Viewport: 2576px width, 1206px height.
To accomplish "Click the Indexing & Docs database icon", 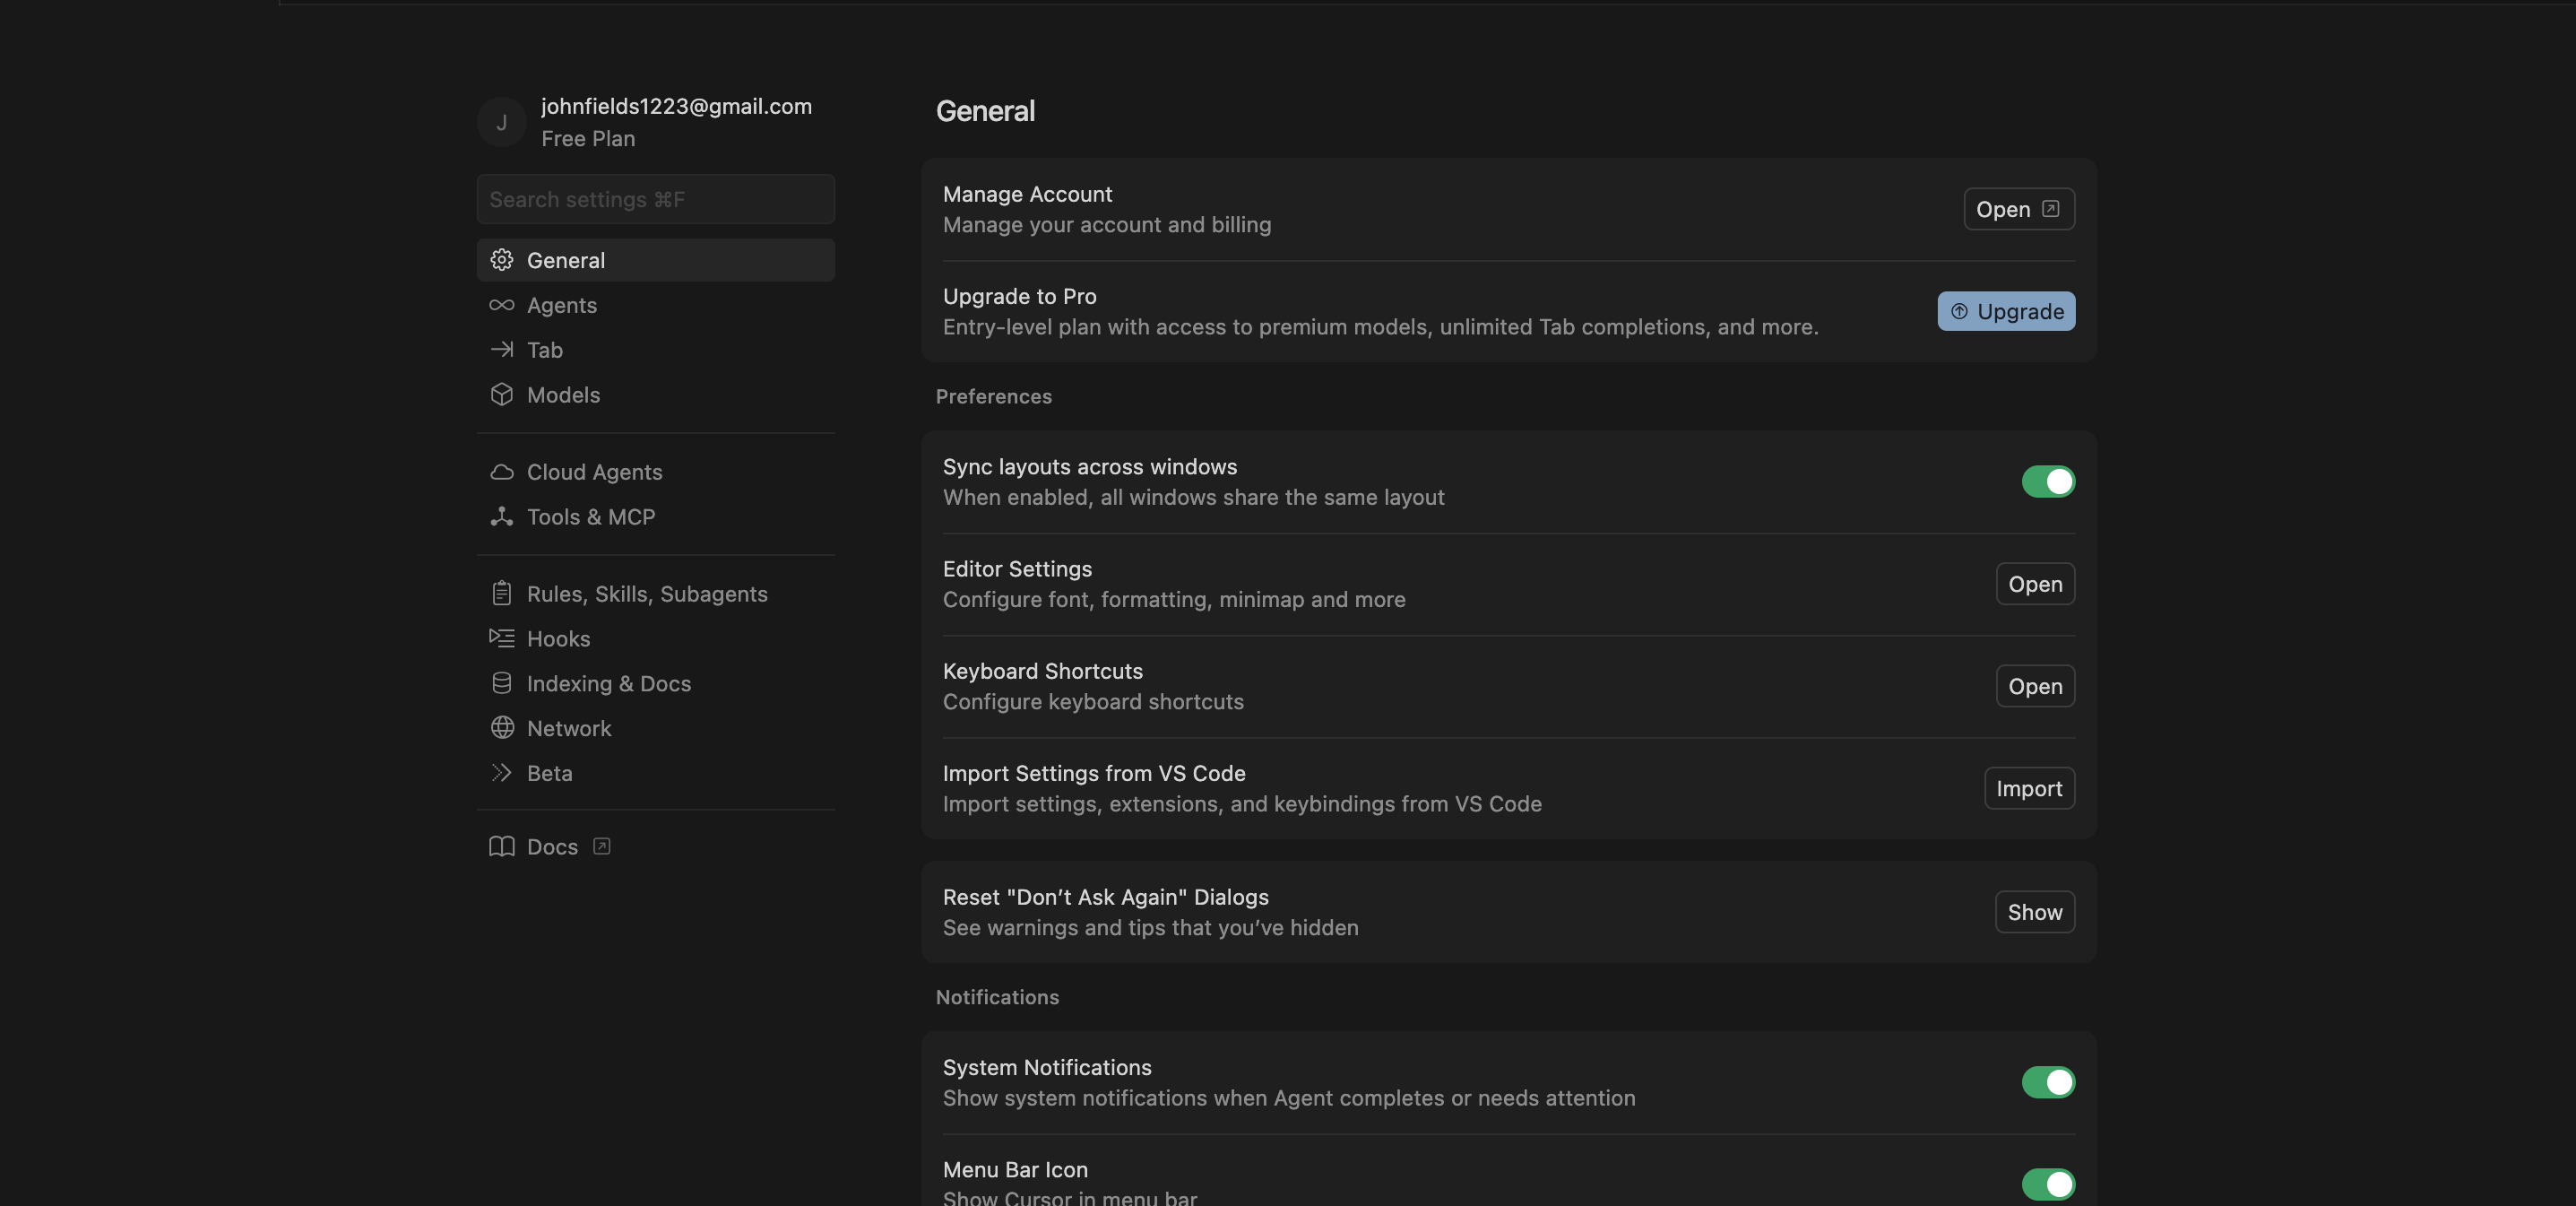I will [501, 683].
